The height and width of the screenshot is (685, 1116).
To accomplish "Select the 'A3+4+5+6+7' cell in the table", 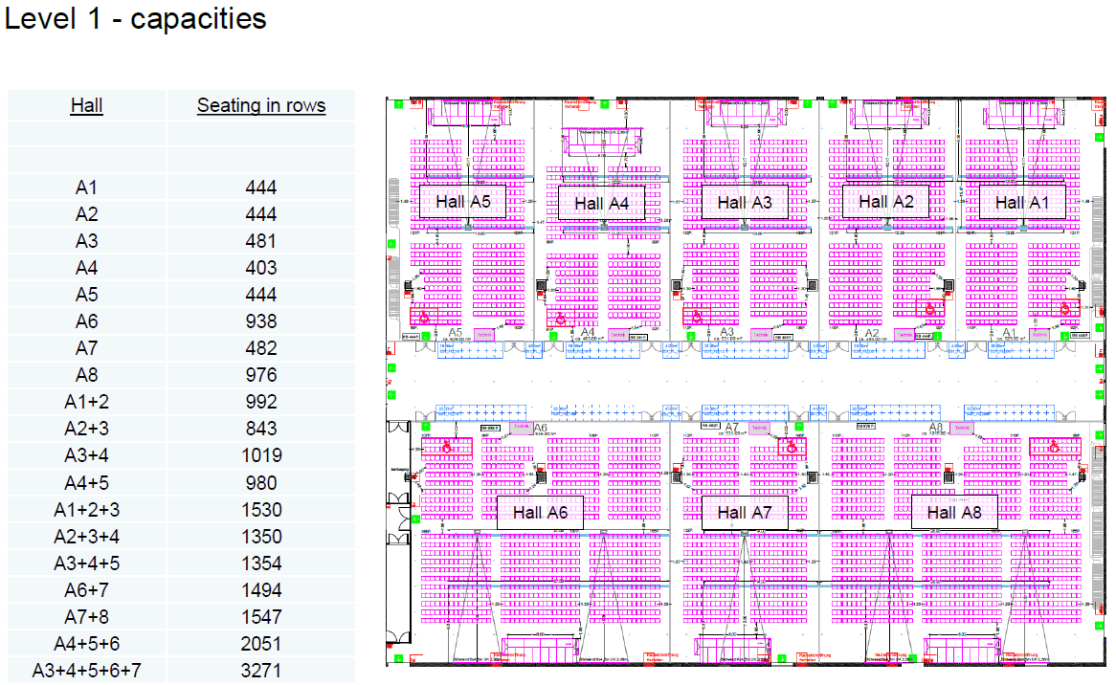I will click(x=87, y=671).
